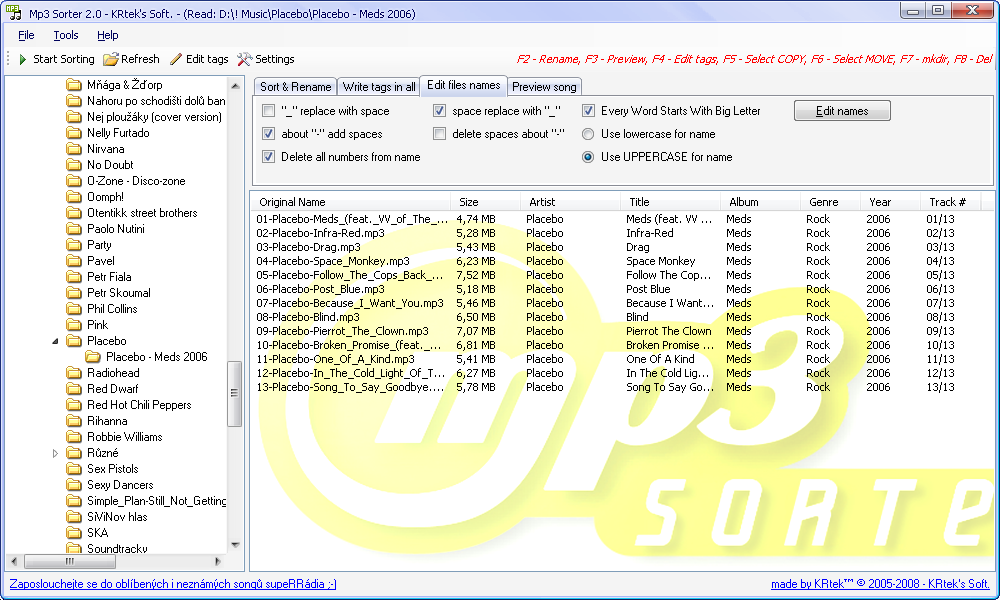The image size is (1000, 600).
Task: Click the Pink folder icon
Action: pos(74,325)
